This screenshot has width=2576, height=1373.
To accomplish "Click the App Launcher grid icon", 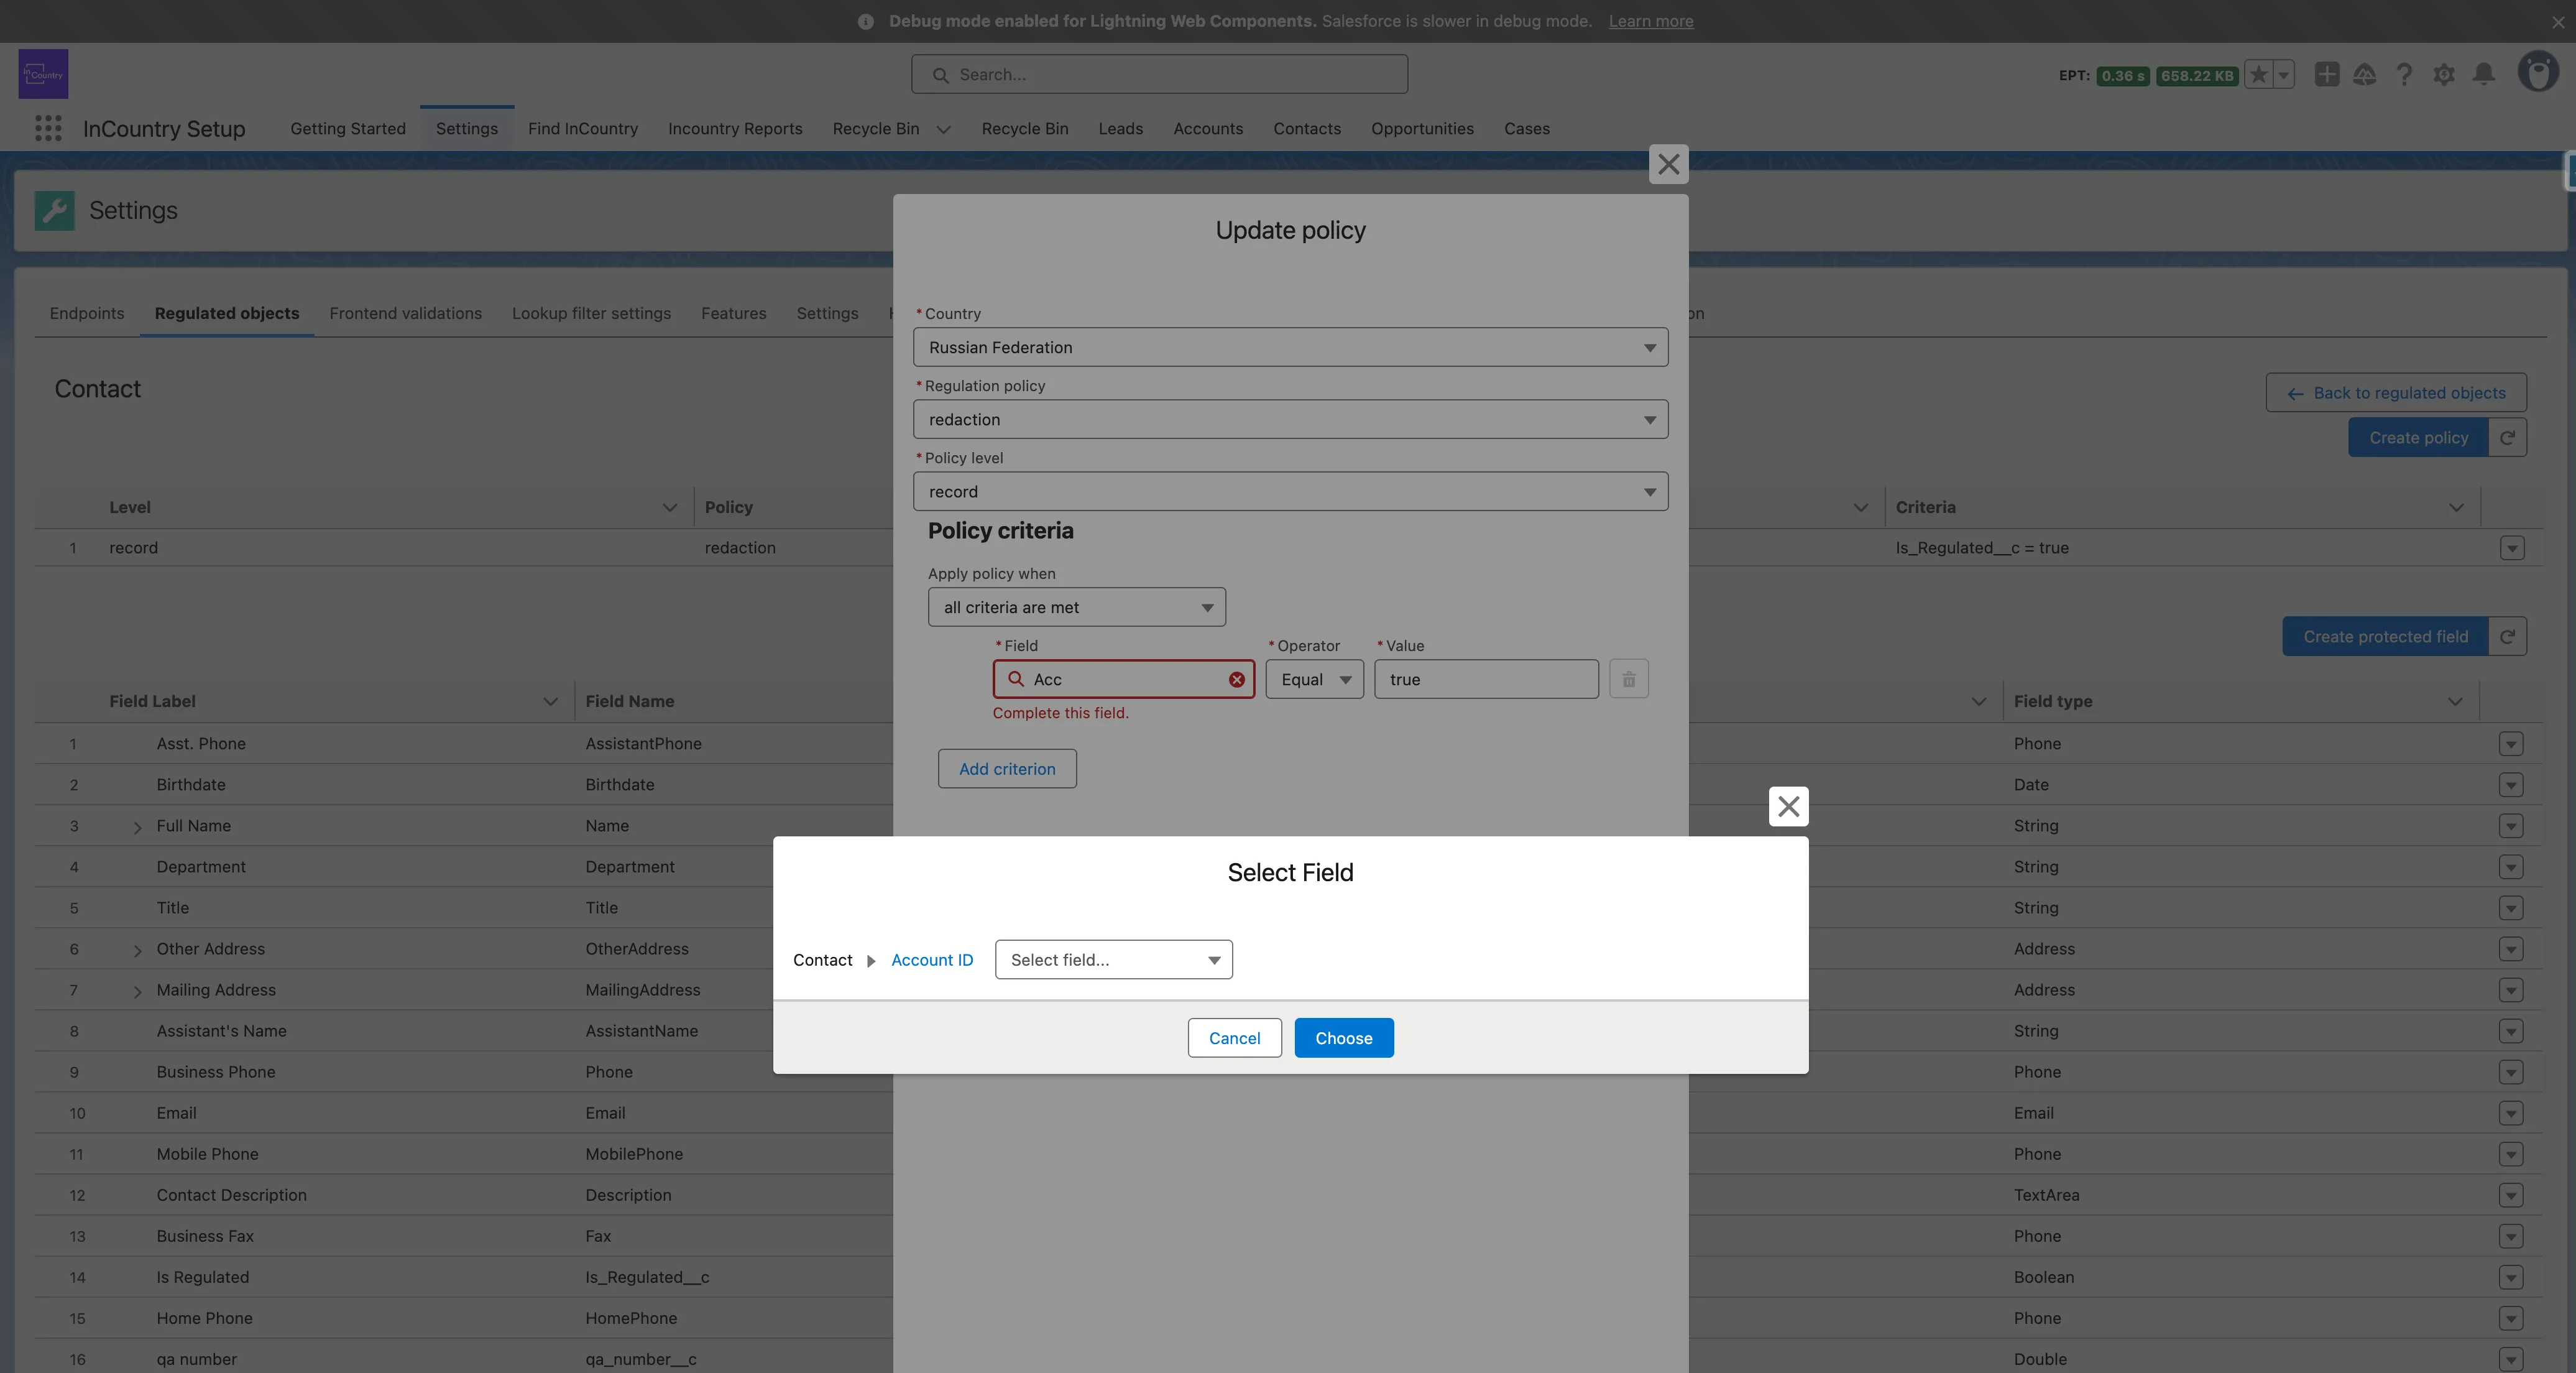I will pyautogui.click(x=48, y=128).
